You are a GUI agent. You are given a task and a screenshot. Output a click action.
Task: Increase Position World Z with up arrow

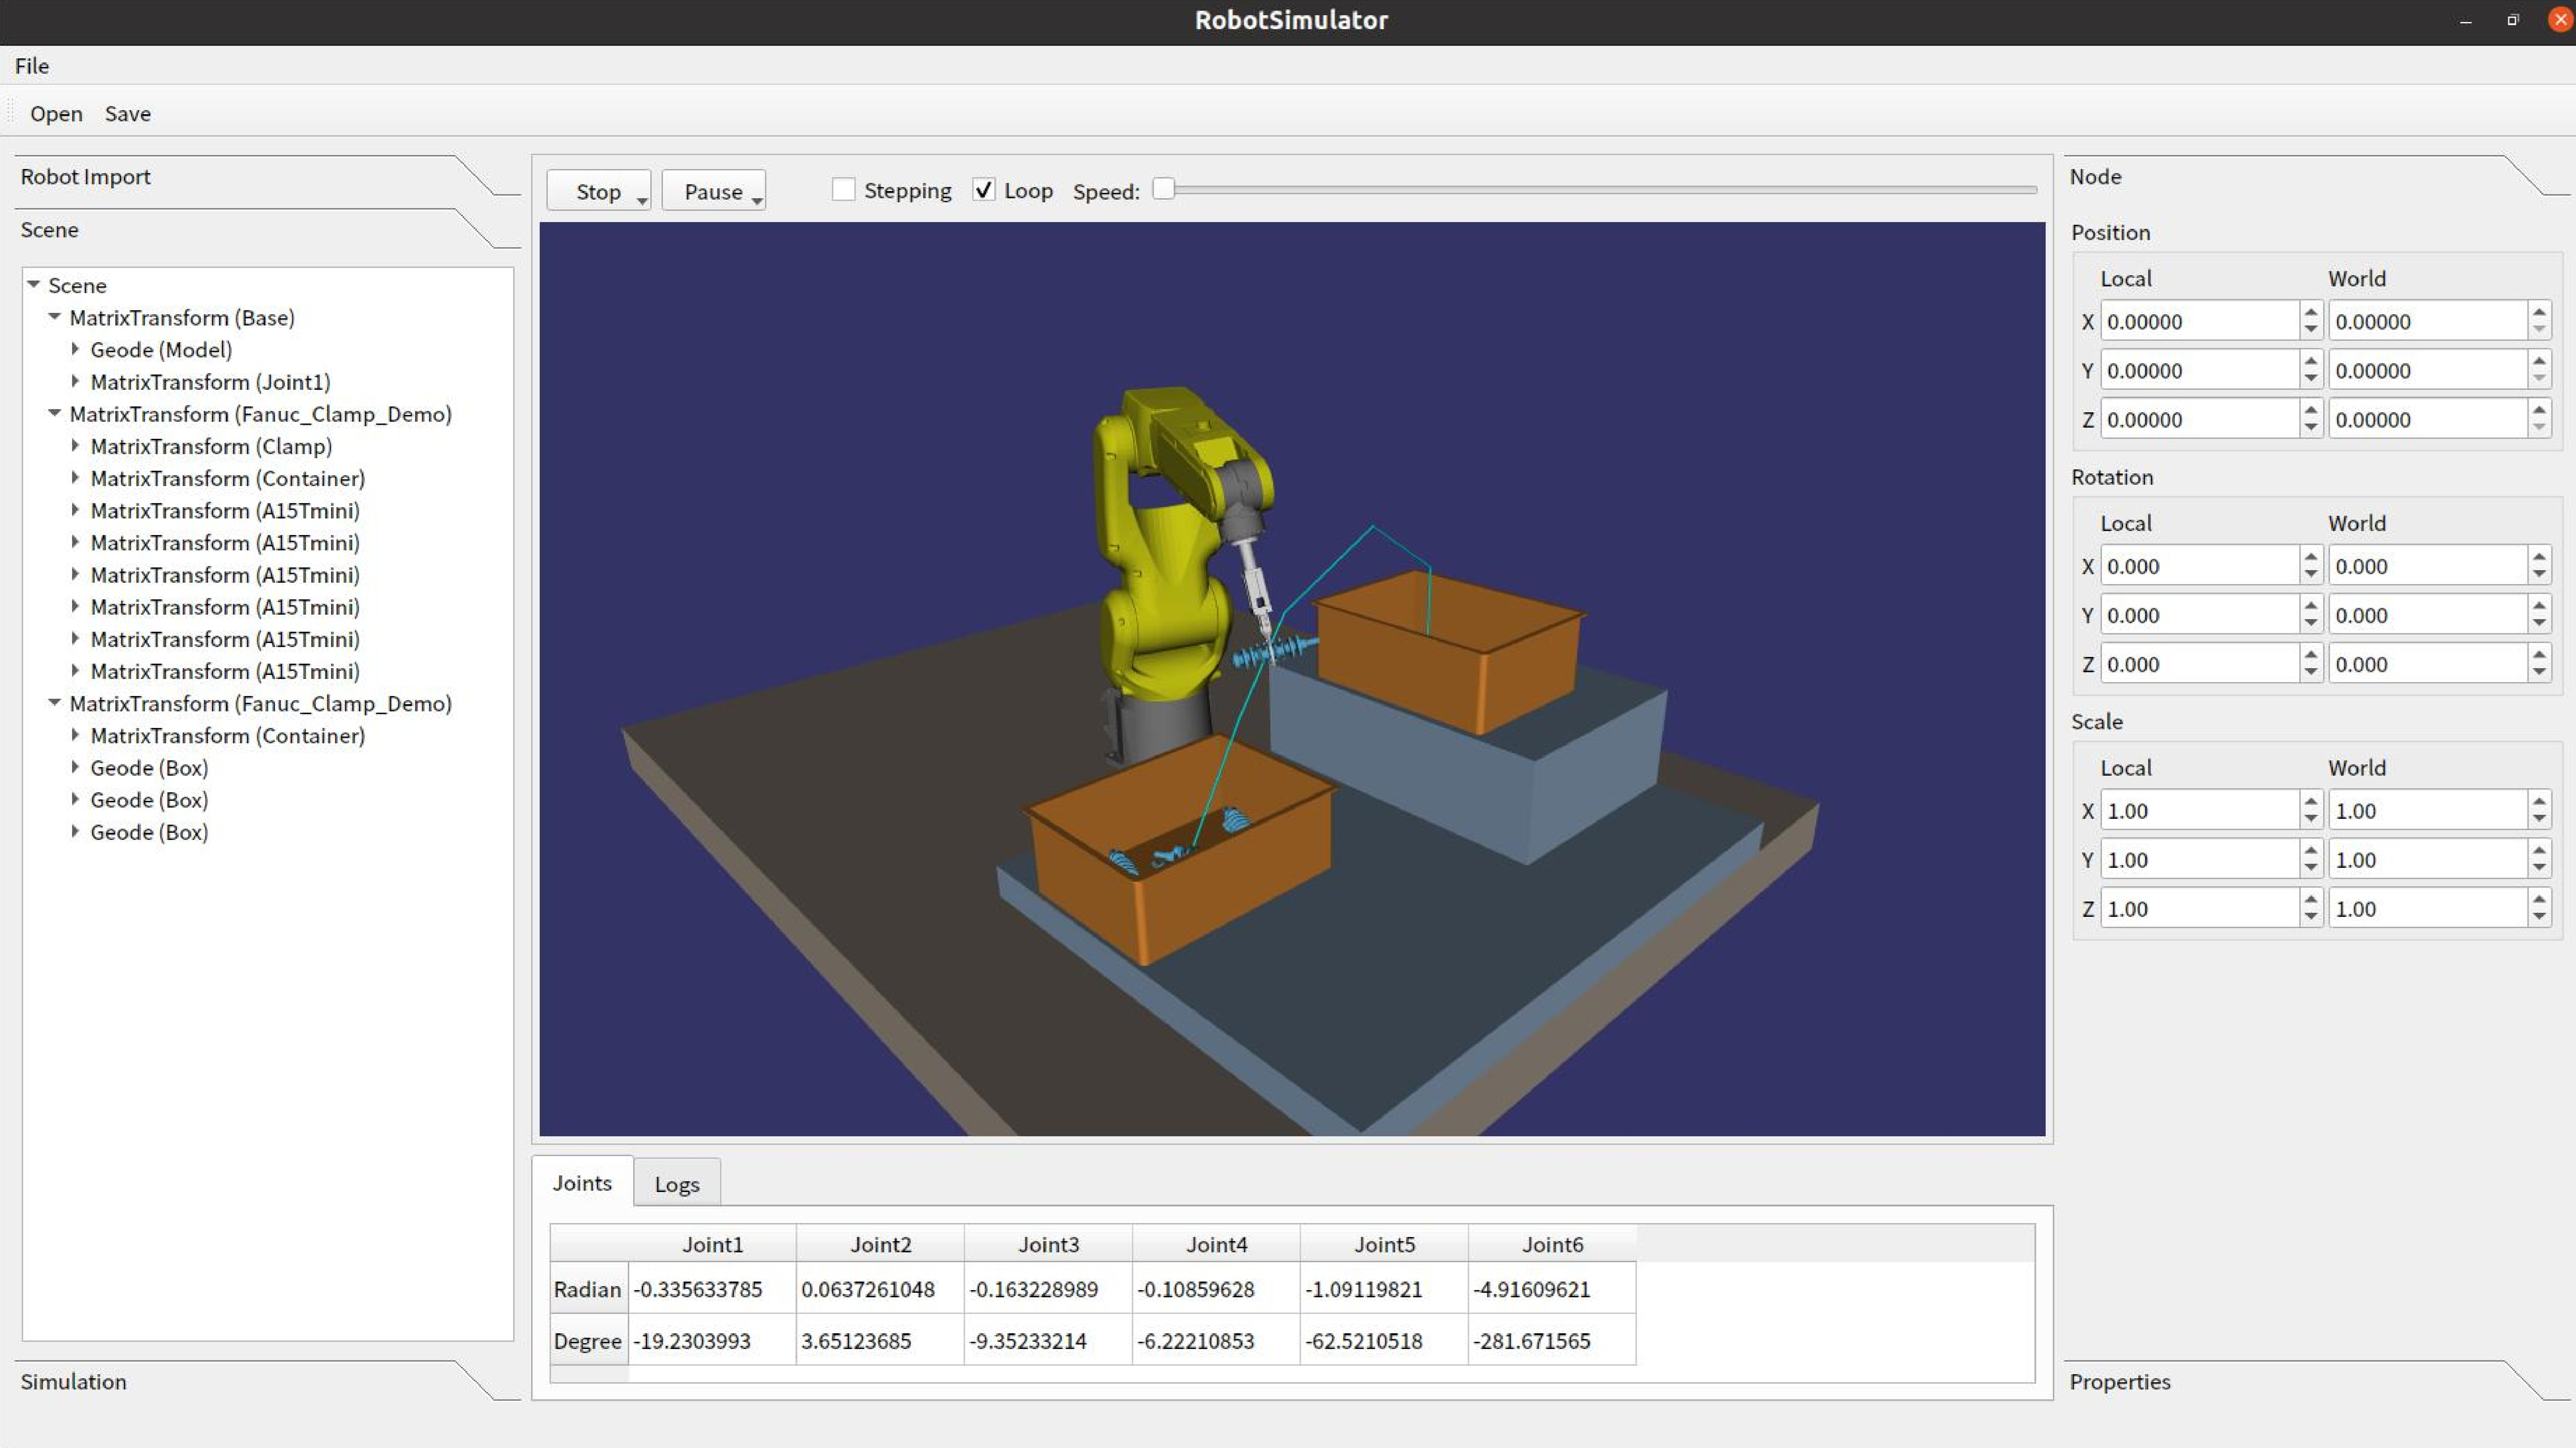click(2539, 410)
